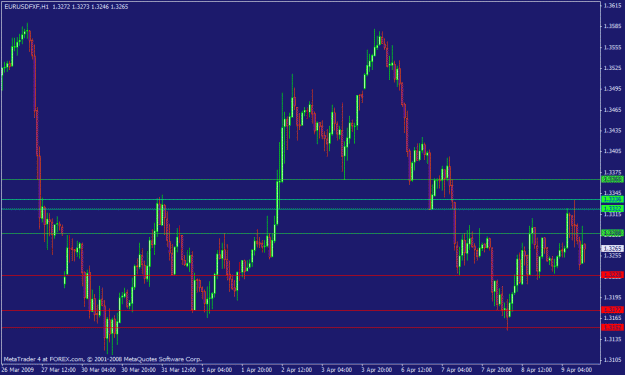This screenshot has width=625, height=375.
Task: Click the 9 Apr 04:00 time label
Action: [577, 370]
